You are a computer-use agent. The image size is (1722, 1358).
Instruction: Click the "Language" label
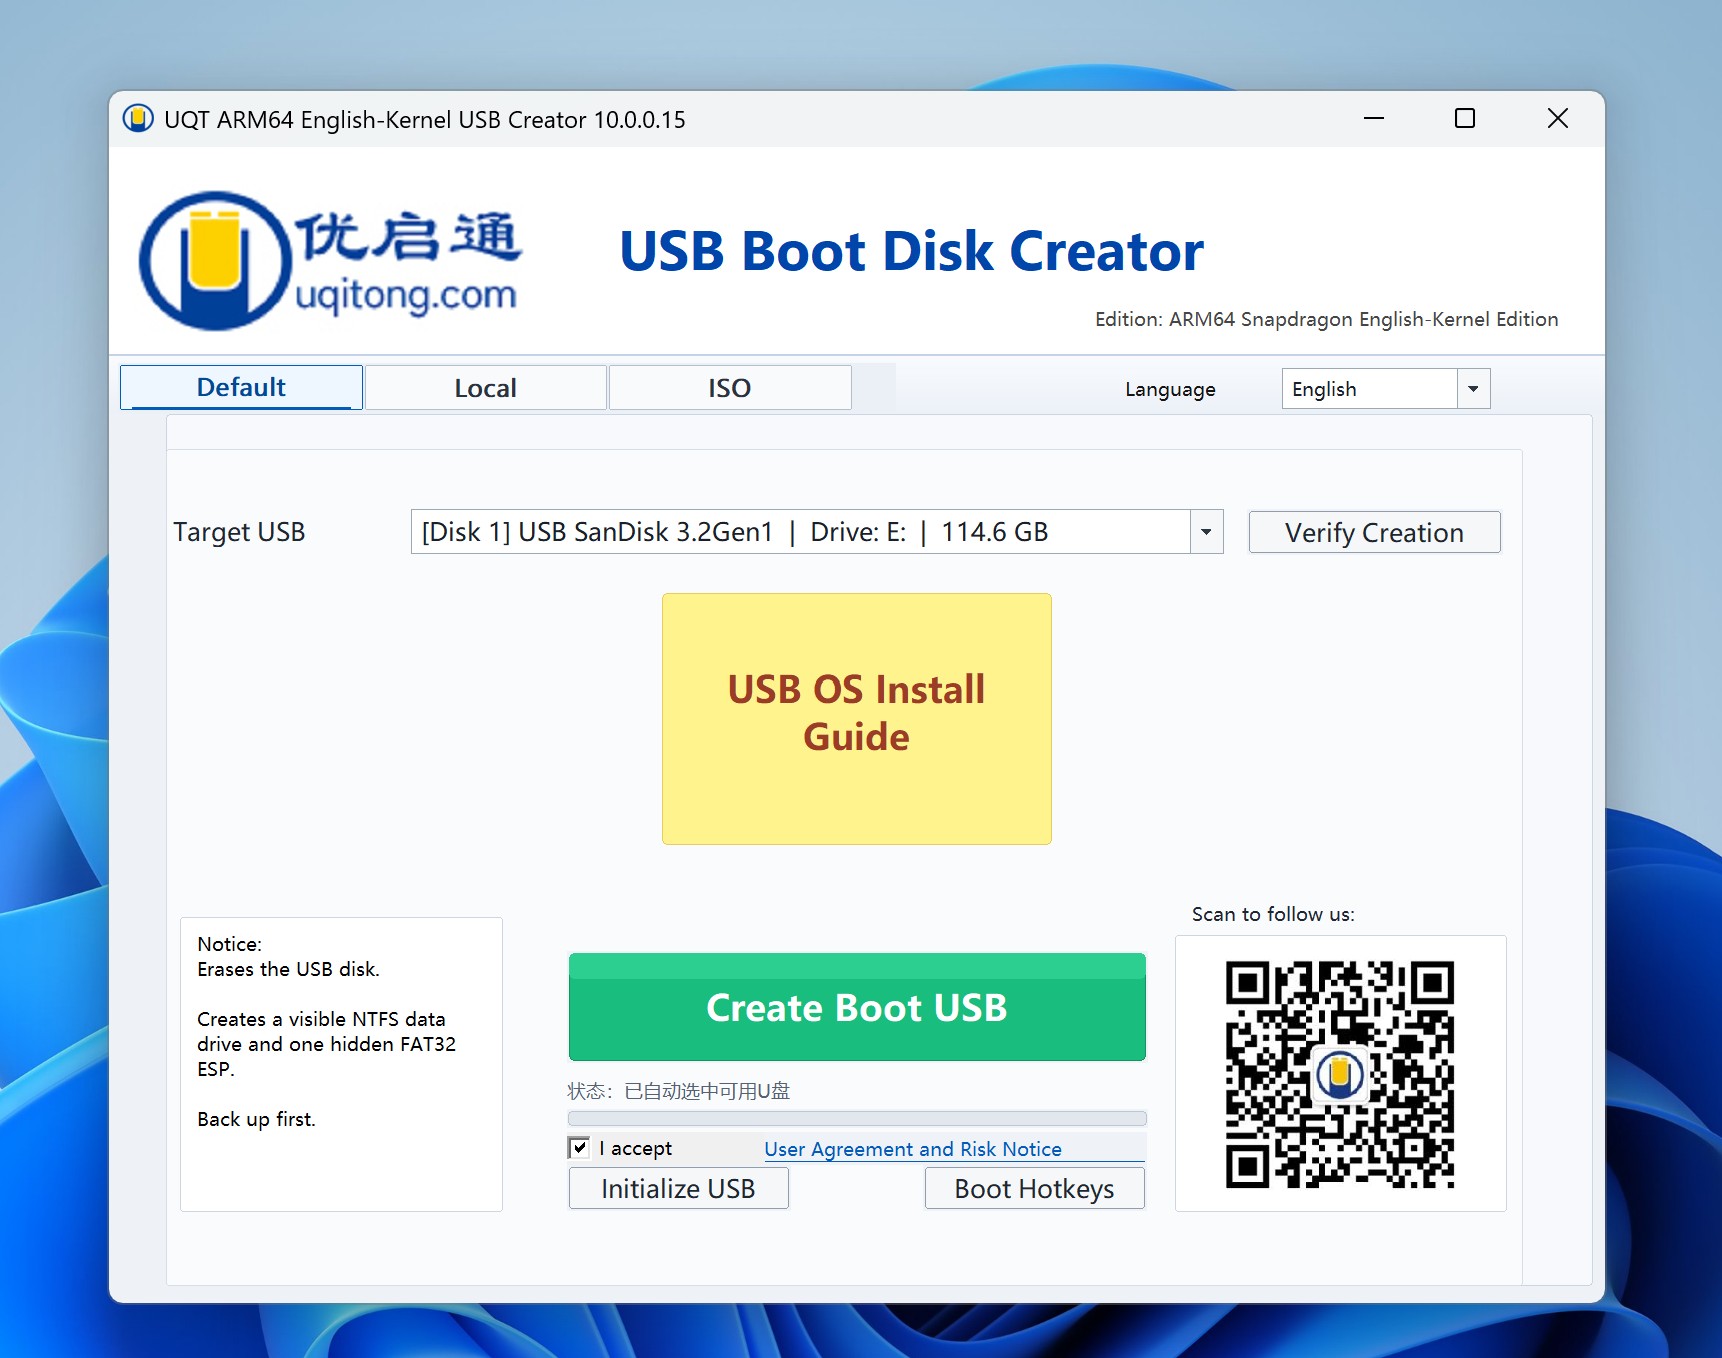[x=1170, y=389]
